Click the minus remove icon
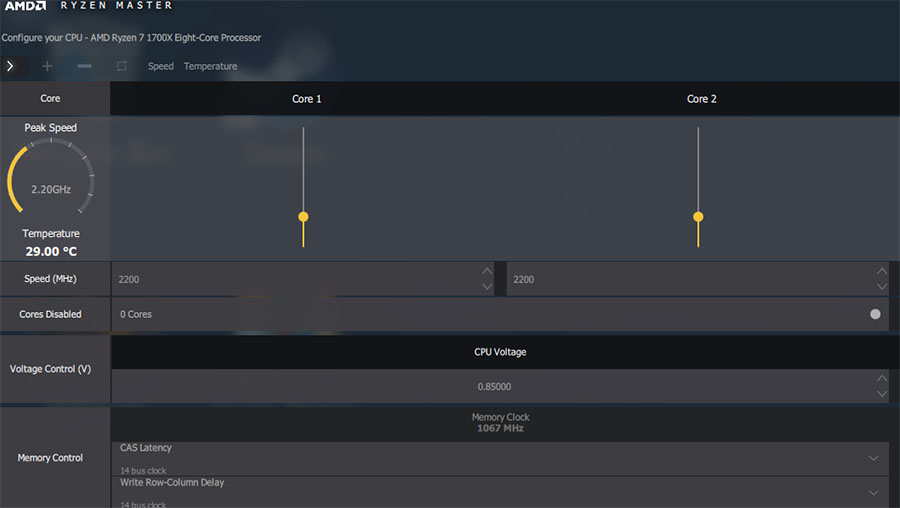 [84, 66]
